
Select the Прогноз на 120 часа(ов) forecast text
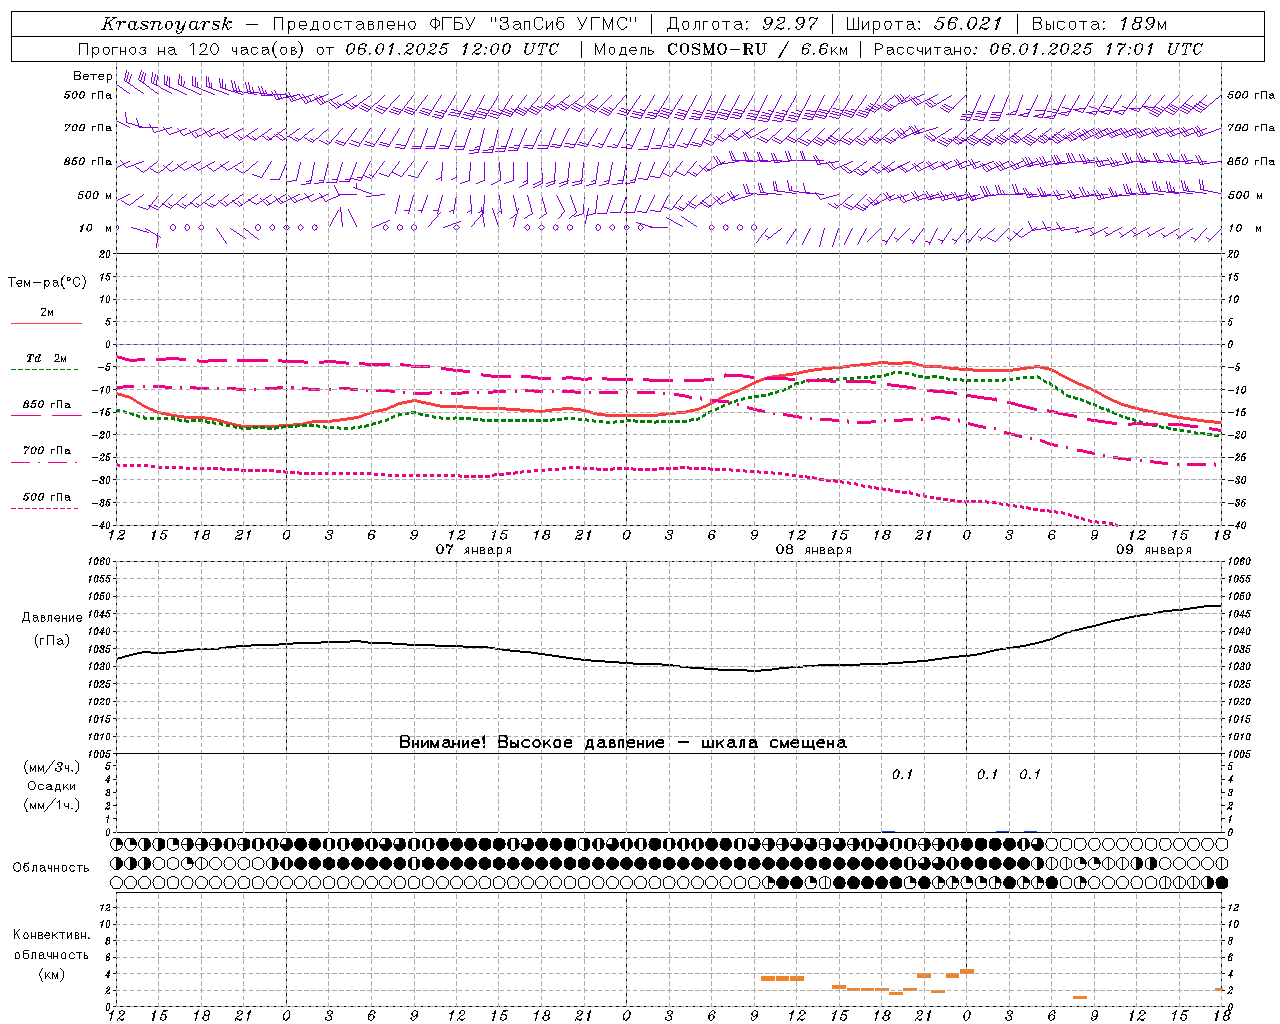194,49
